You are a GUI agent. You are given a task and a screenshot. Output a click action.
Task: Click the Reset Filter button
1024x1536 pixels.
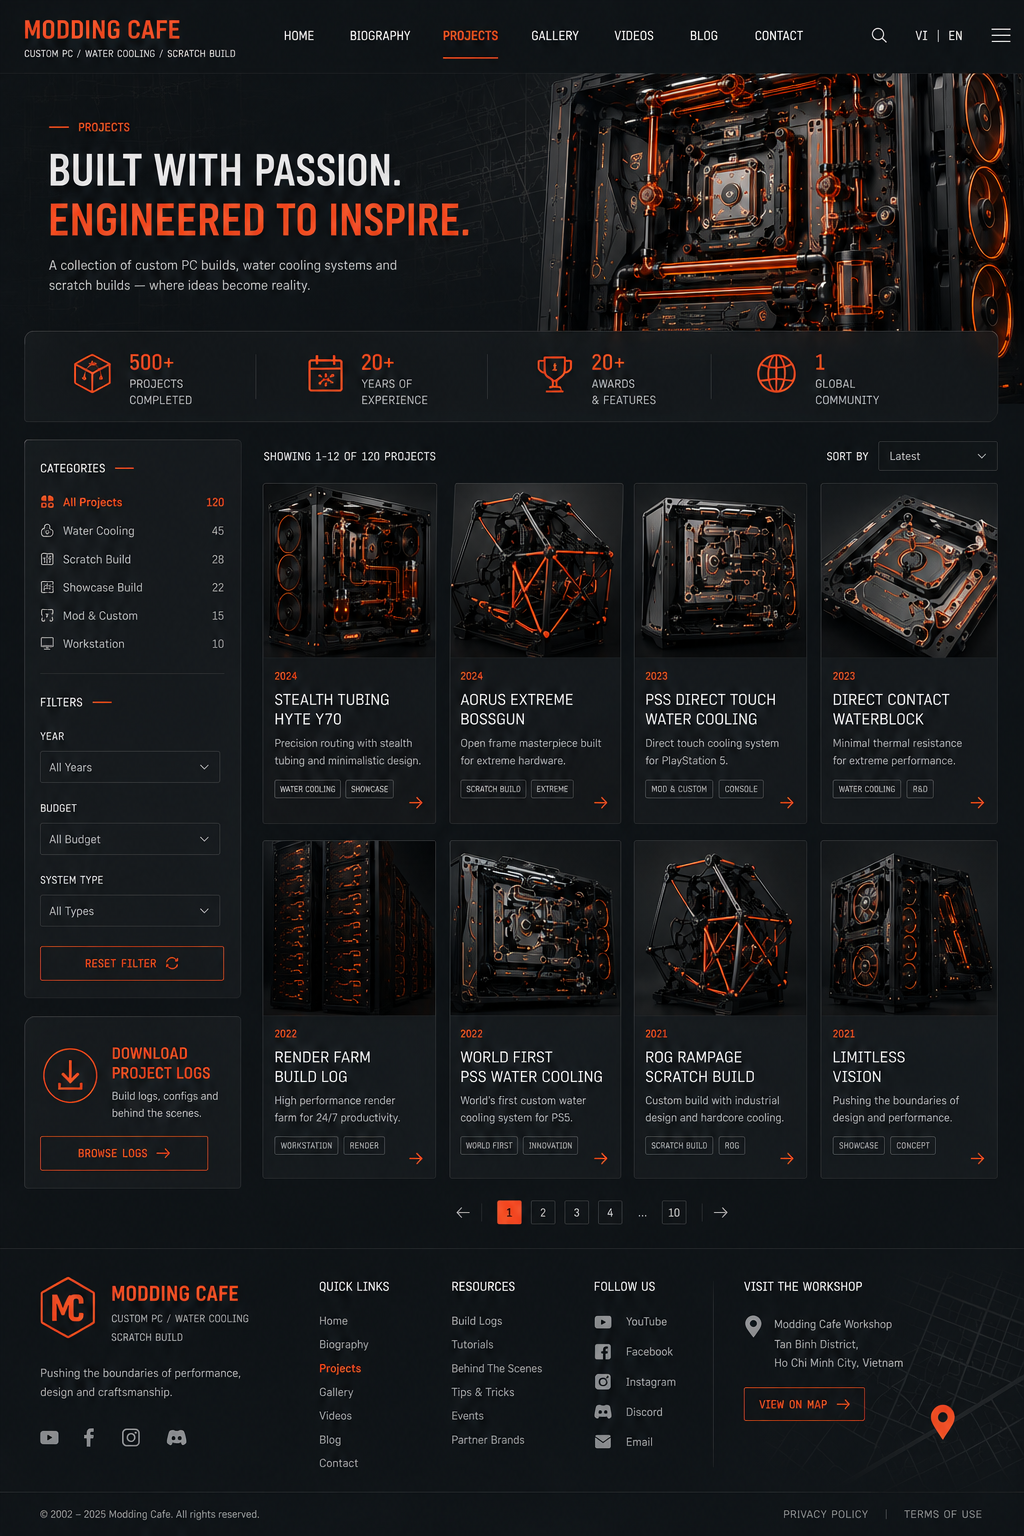pos(132,963)
